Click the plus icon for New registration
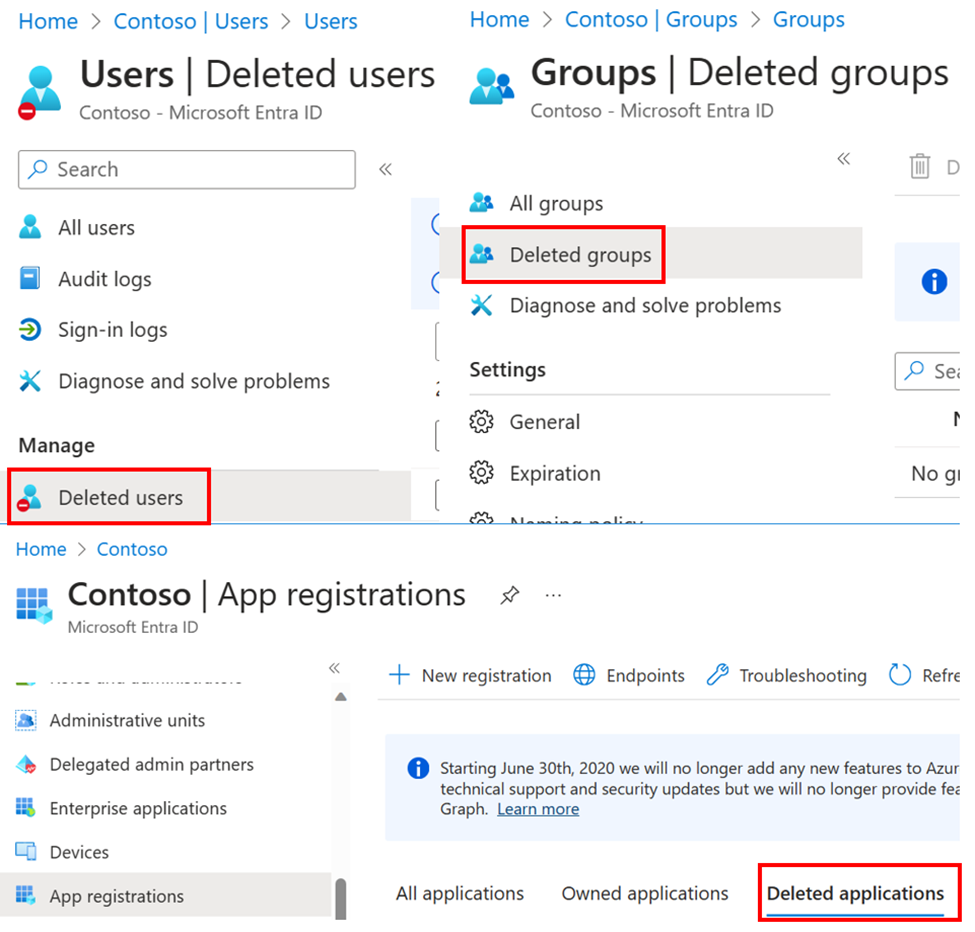This screenshot has height=932, width=975. [x=399, y=675]
